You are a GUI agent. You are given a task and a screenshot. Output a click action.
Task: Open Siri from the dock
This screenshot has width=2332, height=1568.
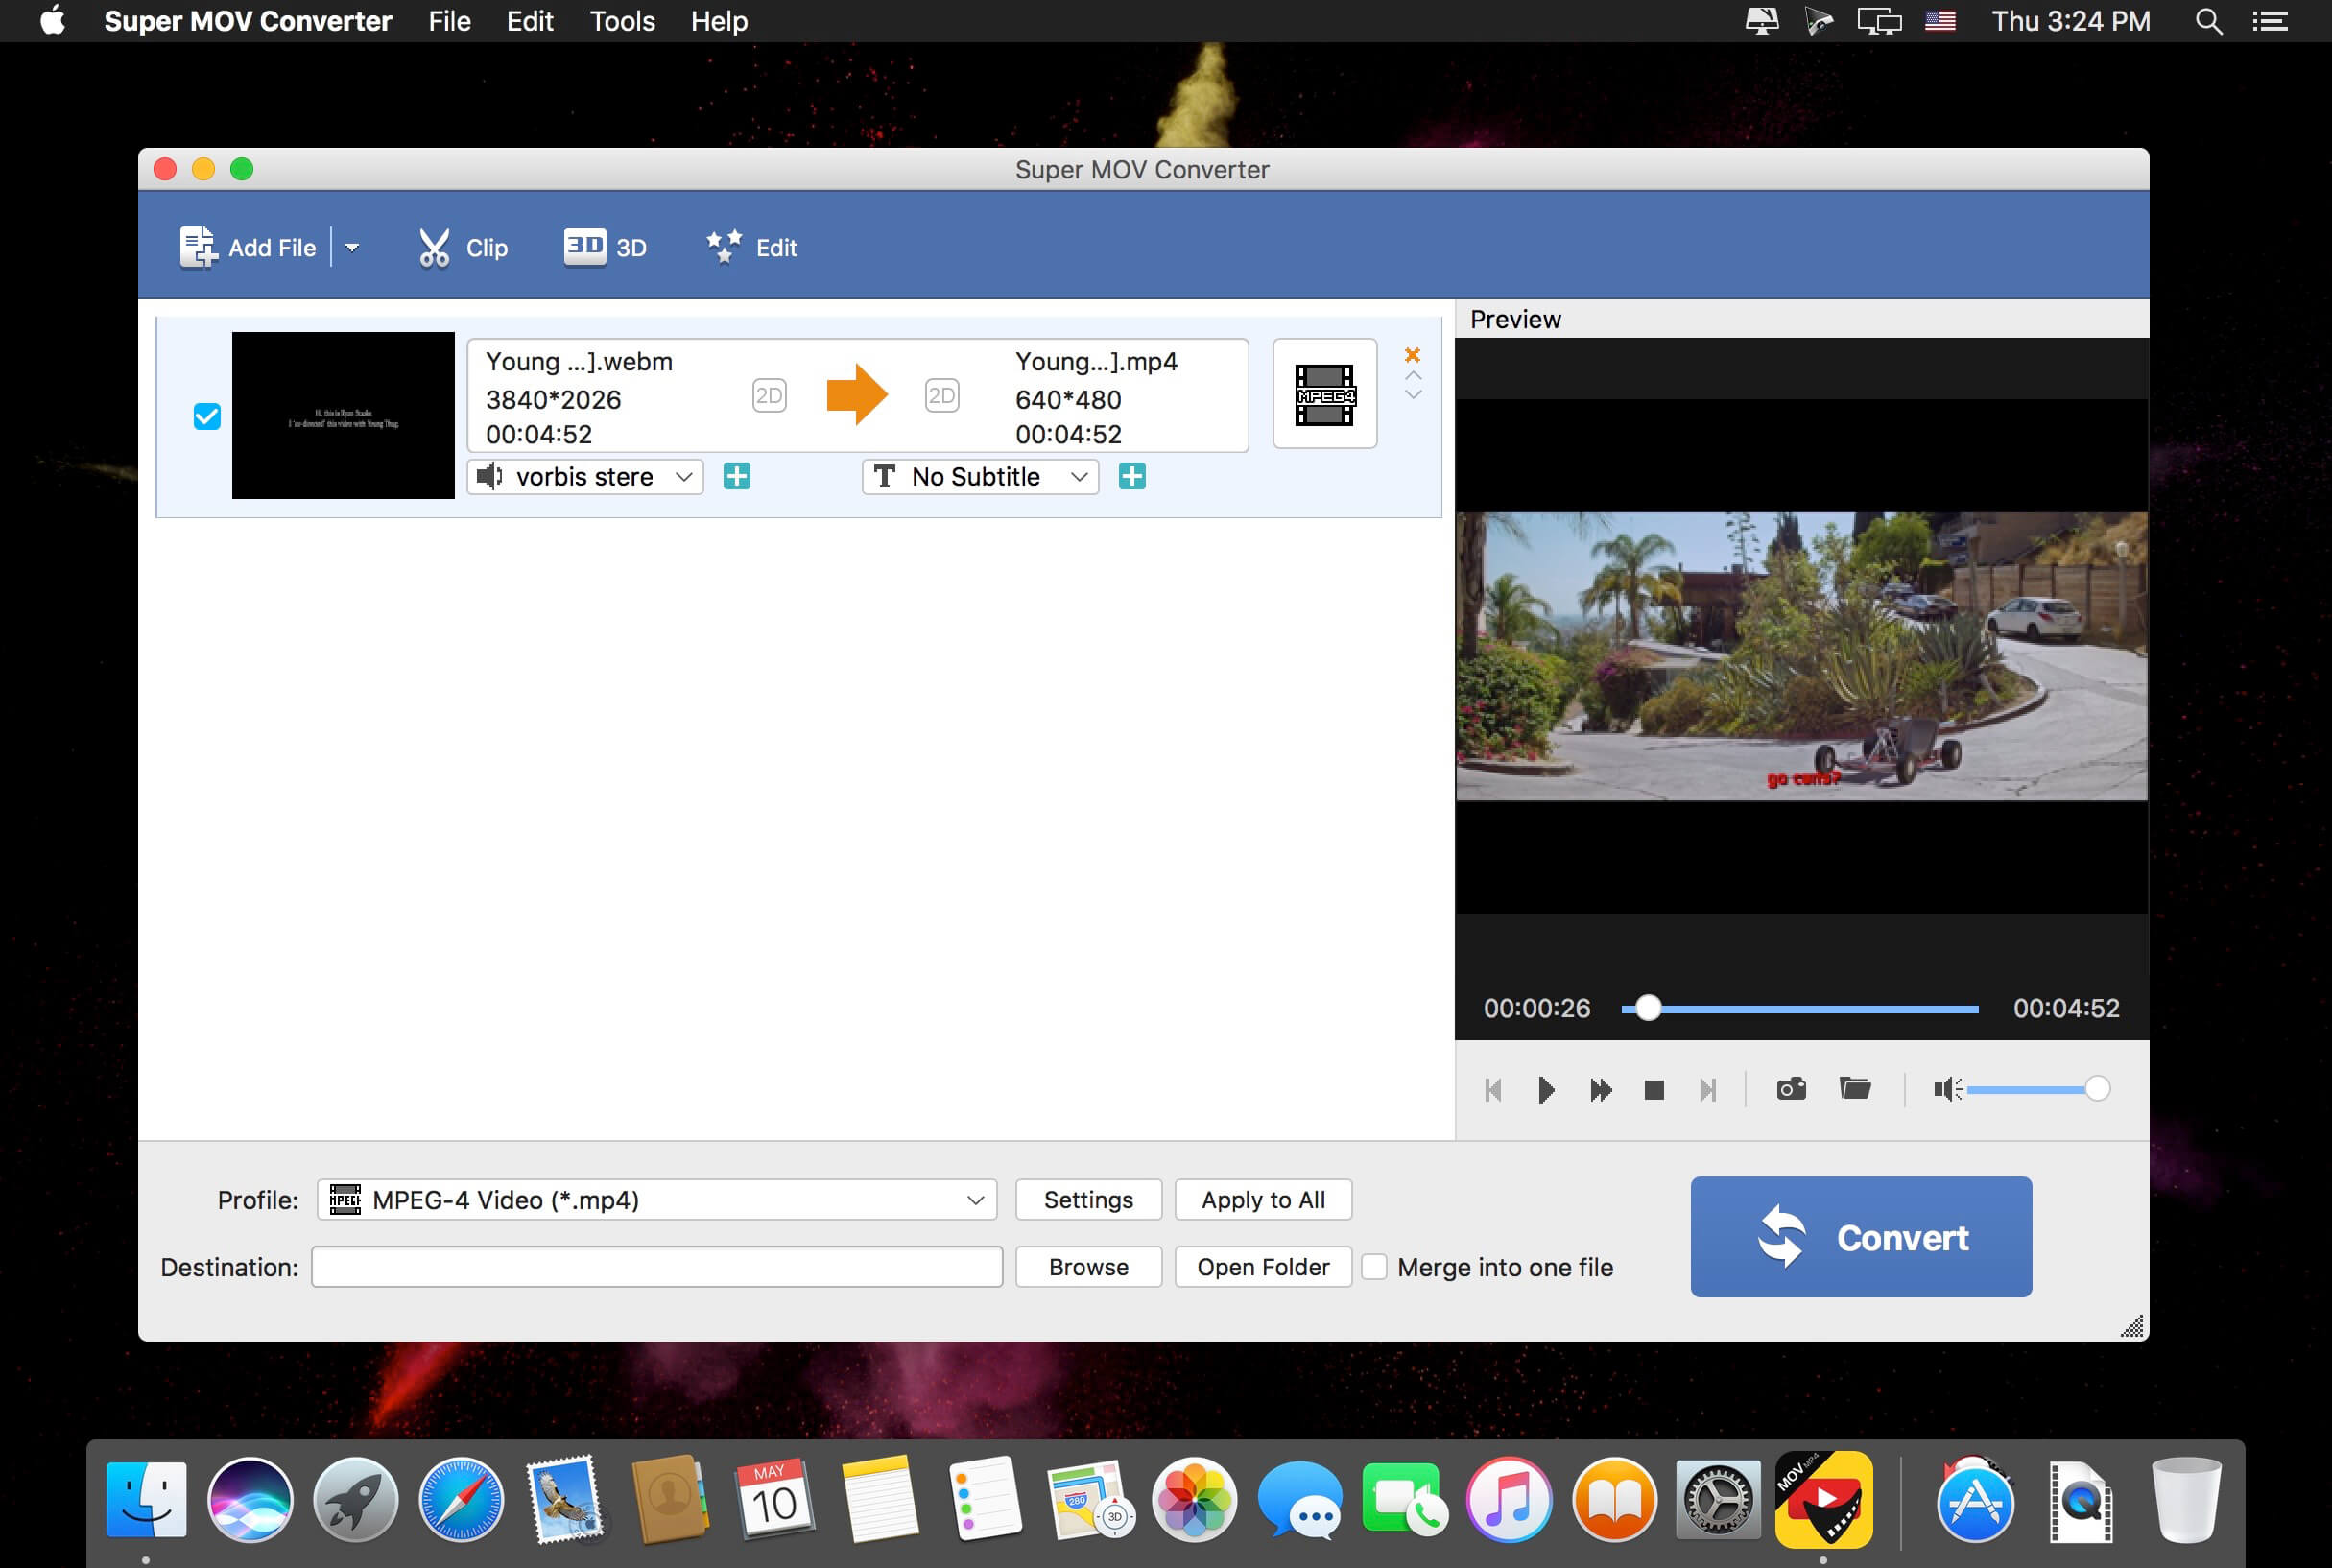tap(250, 1500)
